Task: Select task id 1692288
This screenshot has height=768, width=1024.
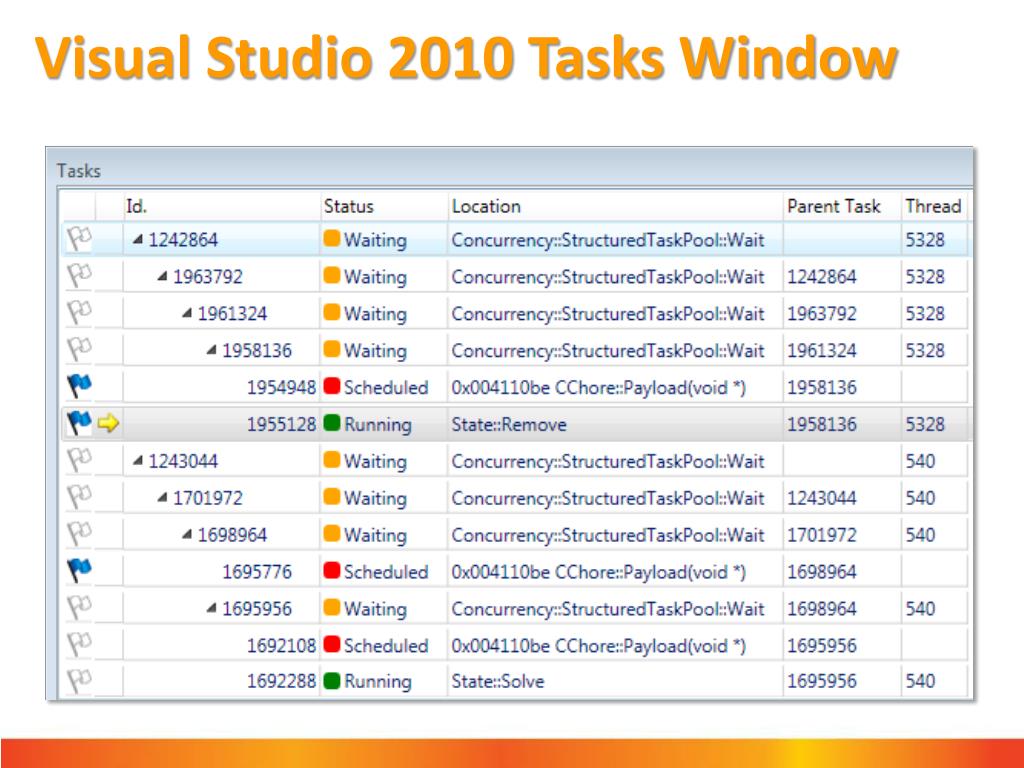Action: point(281,681)
